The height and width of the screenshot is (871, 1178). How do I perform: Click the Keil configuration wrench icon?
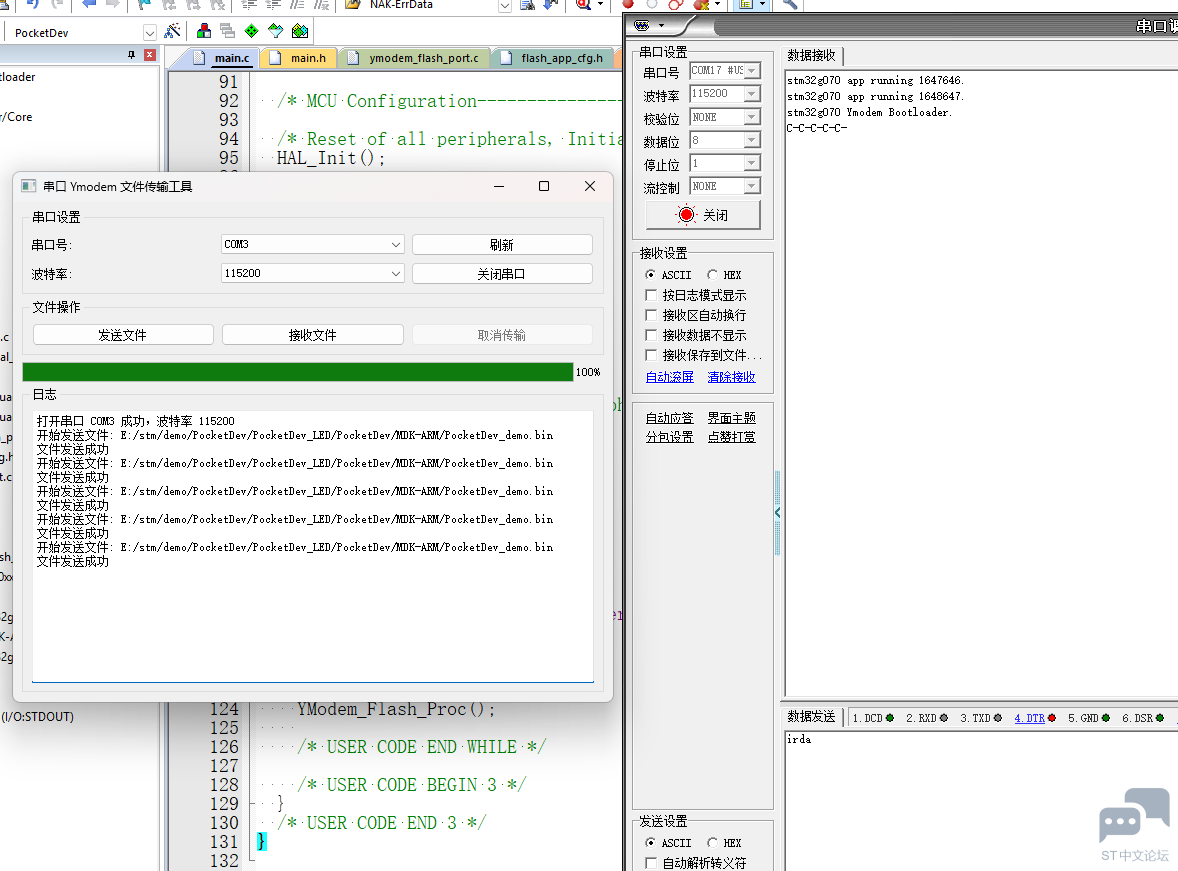(x=790, y=4)
